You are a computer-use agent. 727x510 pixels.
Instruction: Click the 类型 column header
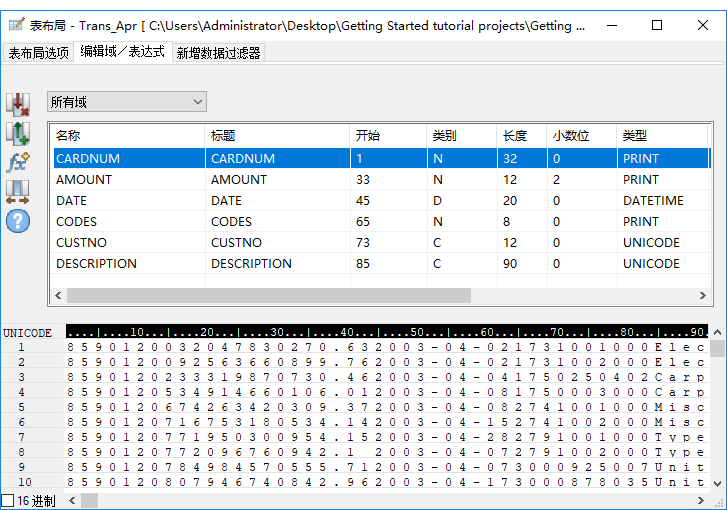(x=634, y=136)
